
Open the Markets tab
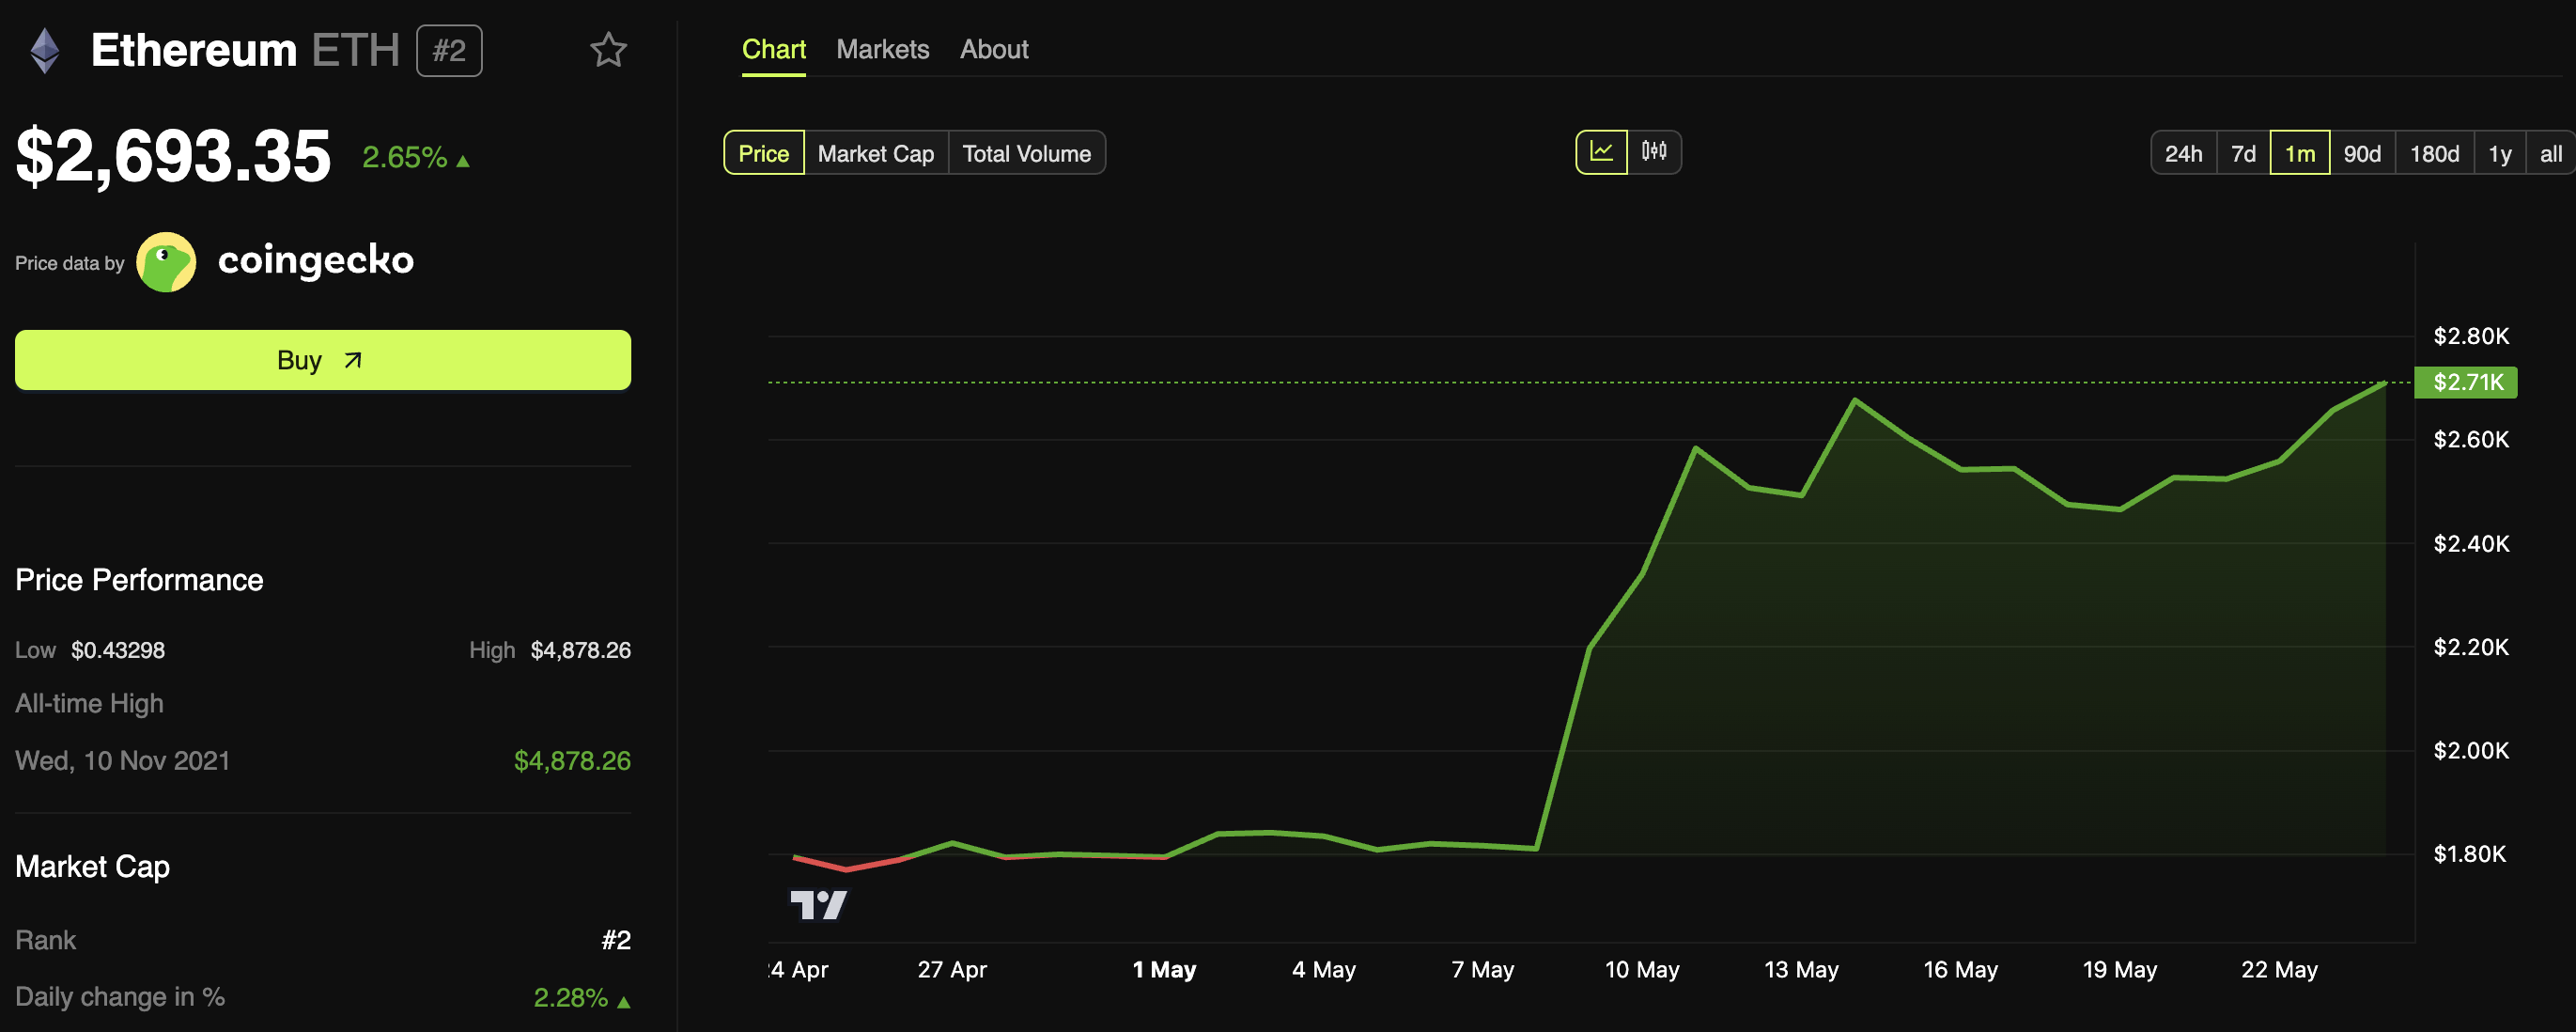click(x=882, y=49)
